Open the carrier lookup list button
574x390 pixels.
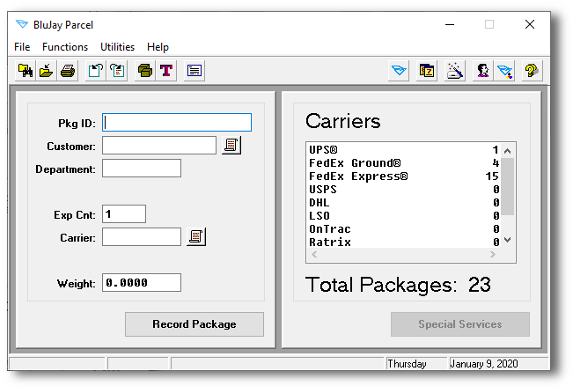coord(196,237)
